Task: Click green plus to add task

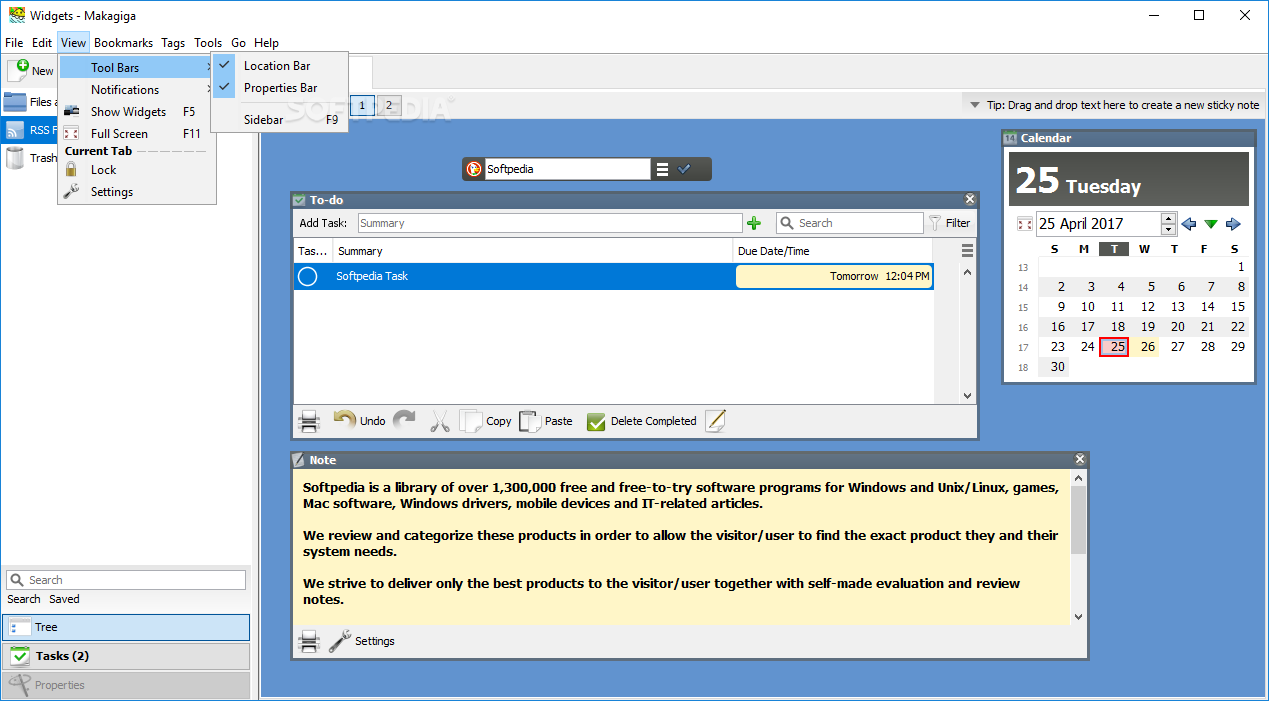Action: pos(754,223)
